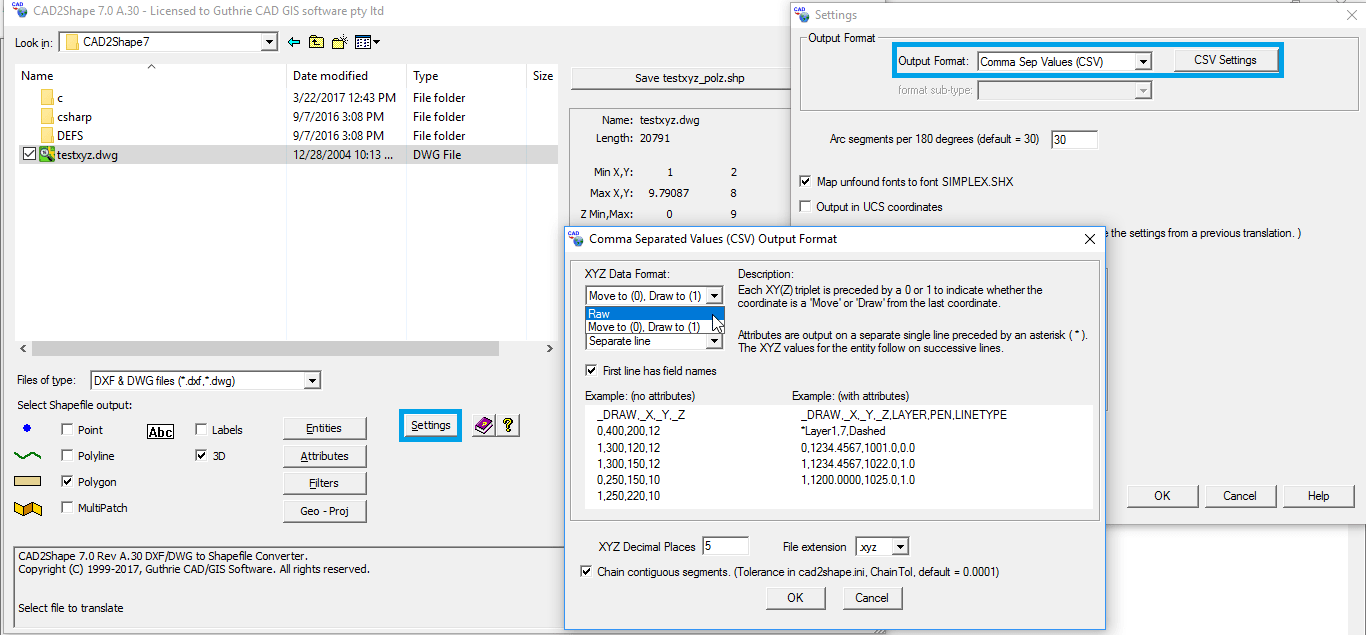Open the Attributes options button

pyautogui.click(x=324, y=456)
